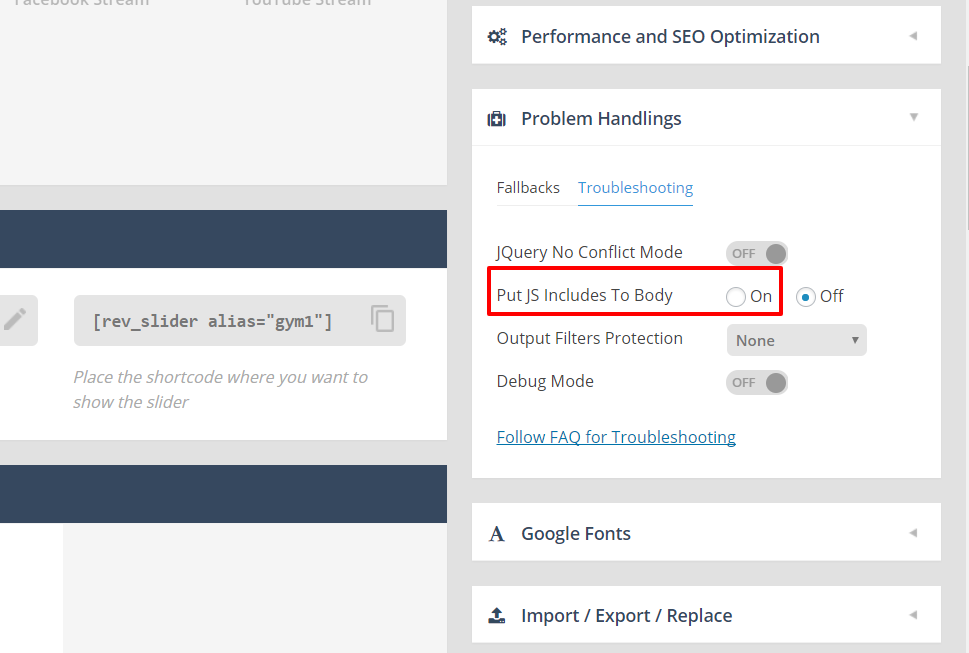The width and height of the screenshot is (969, 653).
Task: Click the pencil edit icon near the shortcode
Action: pyautogui.click(x=15, y=320)
